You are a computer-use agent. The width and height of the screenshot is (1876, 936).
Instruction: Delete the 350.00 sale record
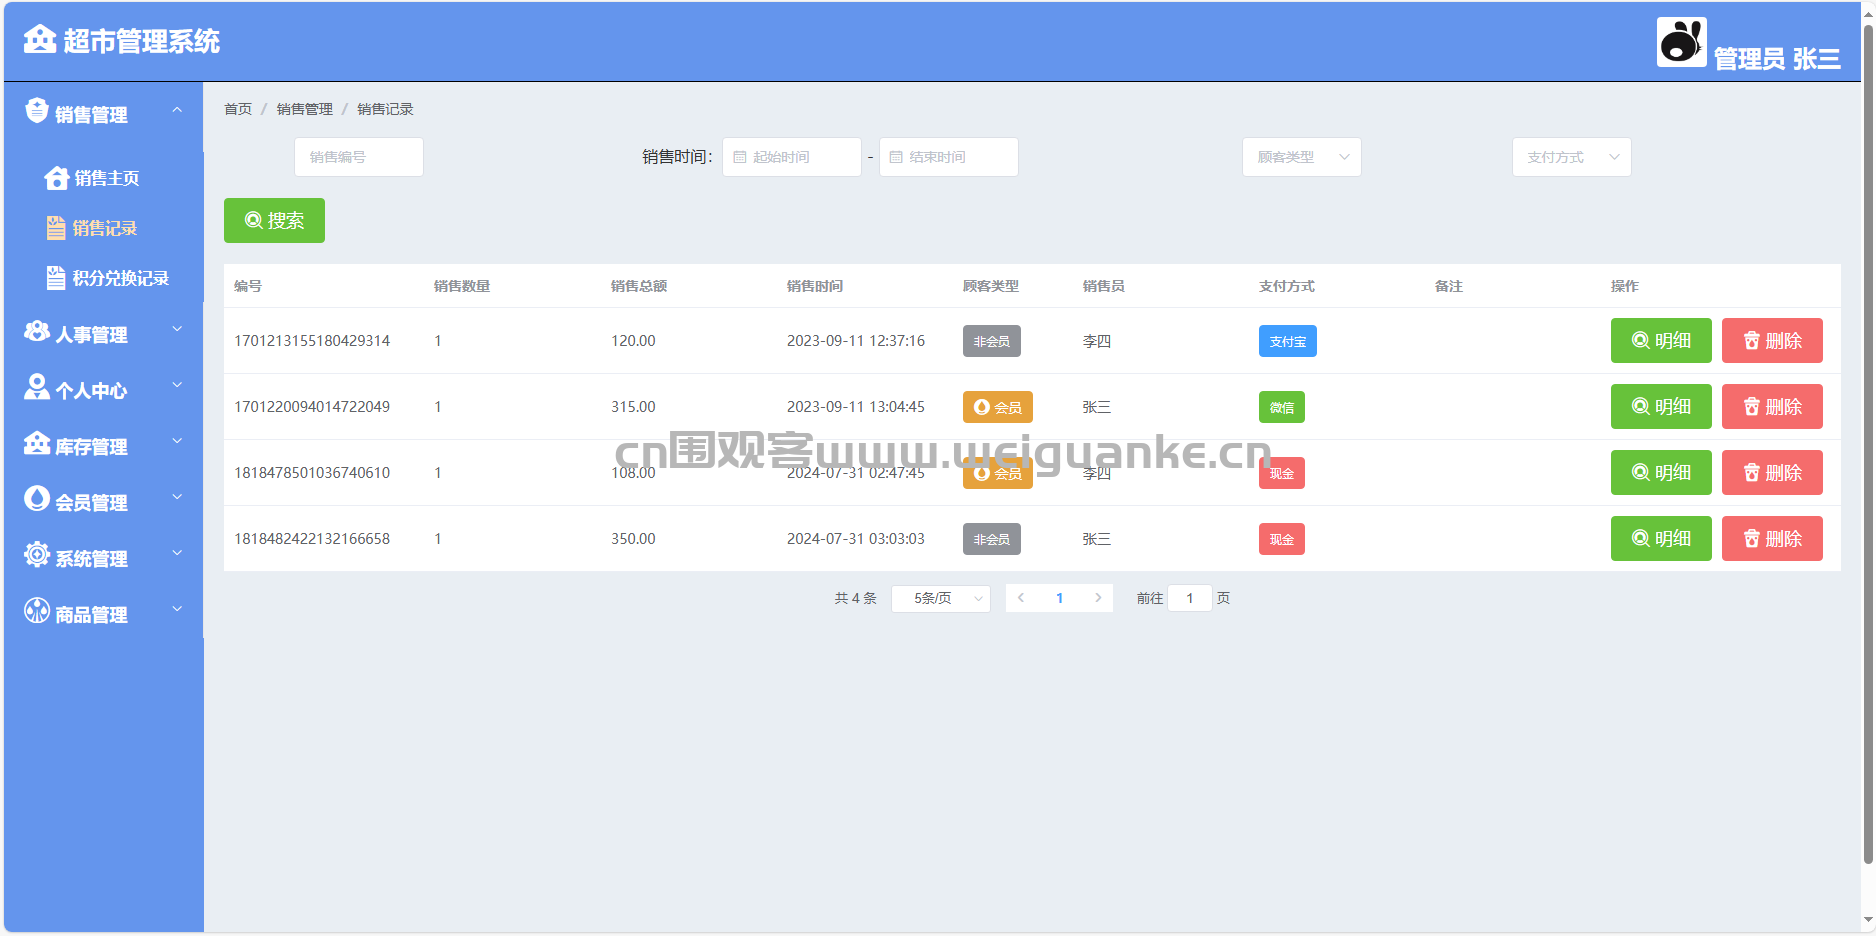(x=1772, y=538)
